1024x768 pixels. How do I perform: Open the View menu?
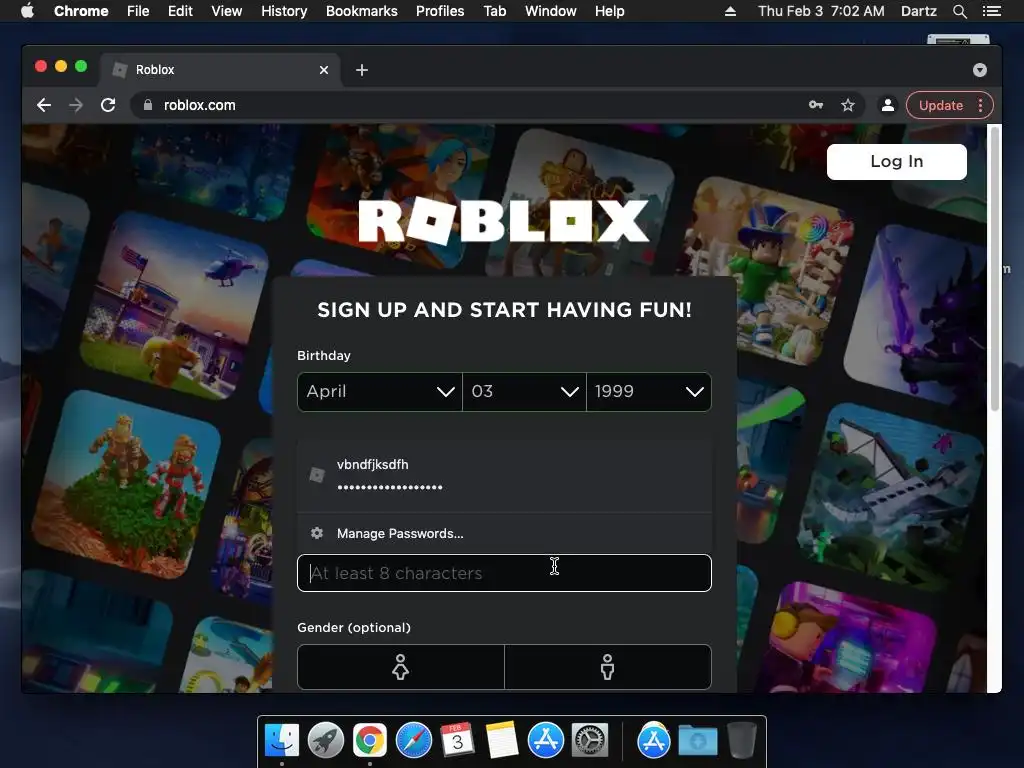click(227, 11)
